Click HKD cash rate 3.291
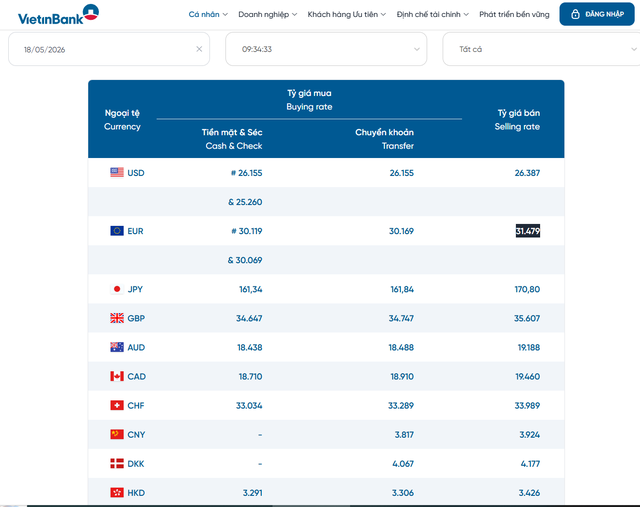Viewport: 640px width, 507px height. [x=253, y=493]
